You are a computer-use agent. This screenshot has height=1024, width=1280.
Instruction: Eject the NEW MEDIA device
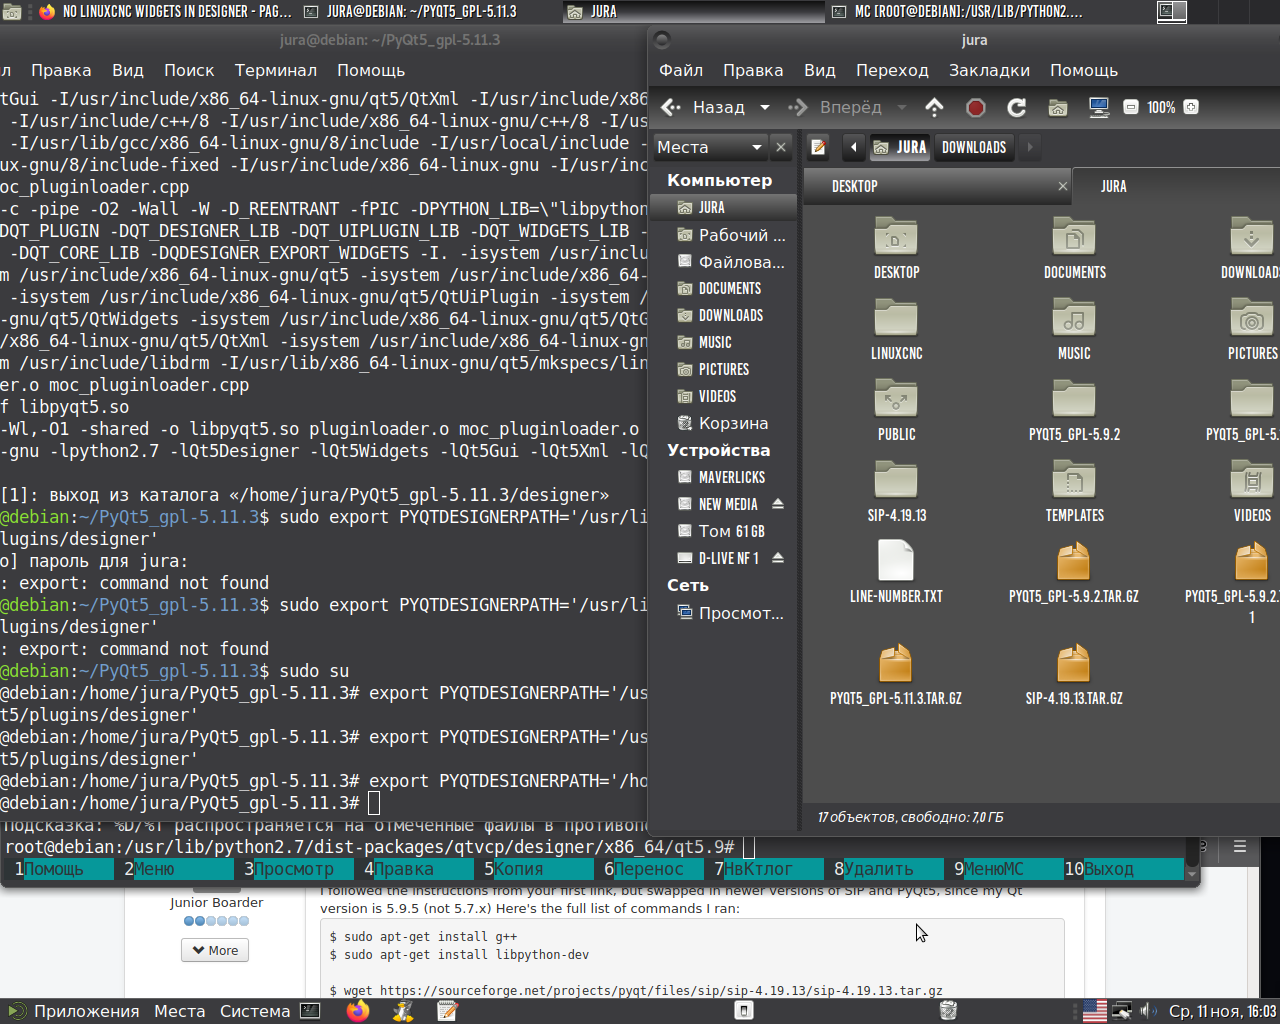pos(778,504)
